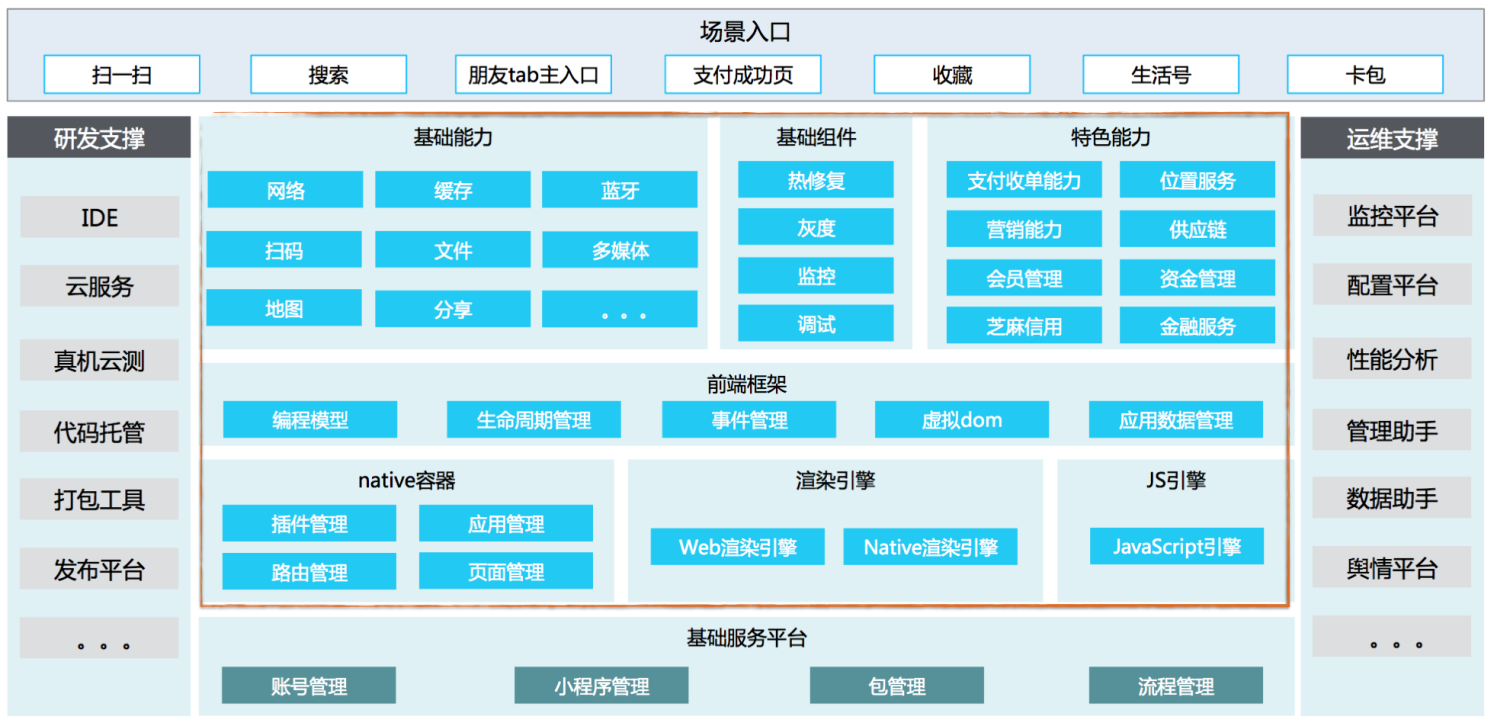Select the 资金管理 box
Screen dimensions: 1494x726
click(1197, 278)
